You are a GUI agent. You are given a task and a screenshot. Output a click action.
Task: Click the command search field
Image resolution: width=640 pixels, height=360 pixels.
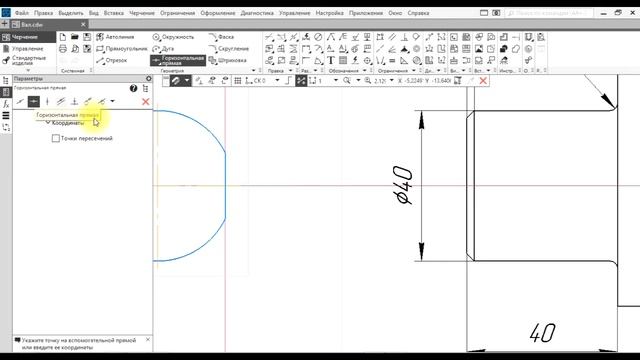(x=549, y=13)
